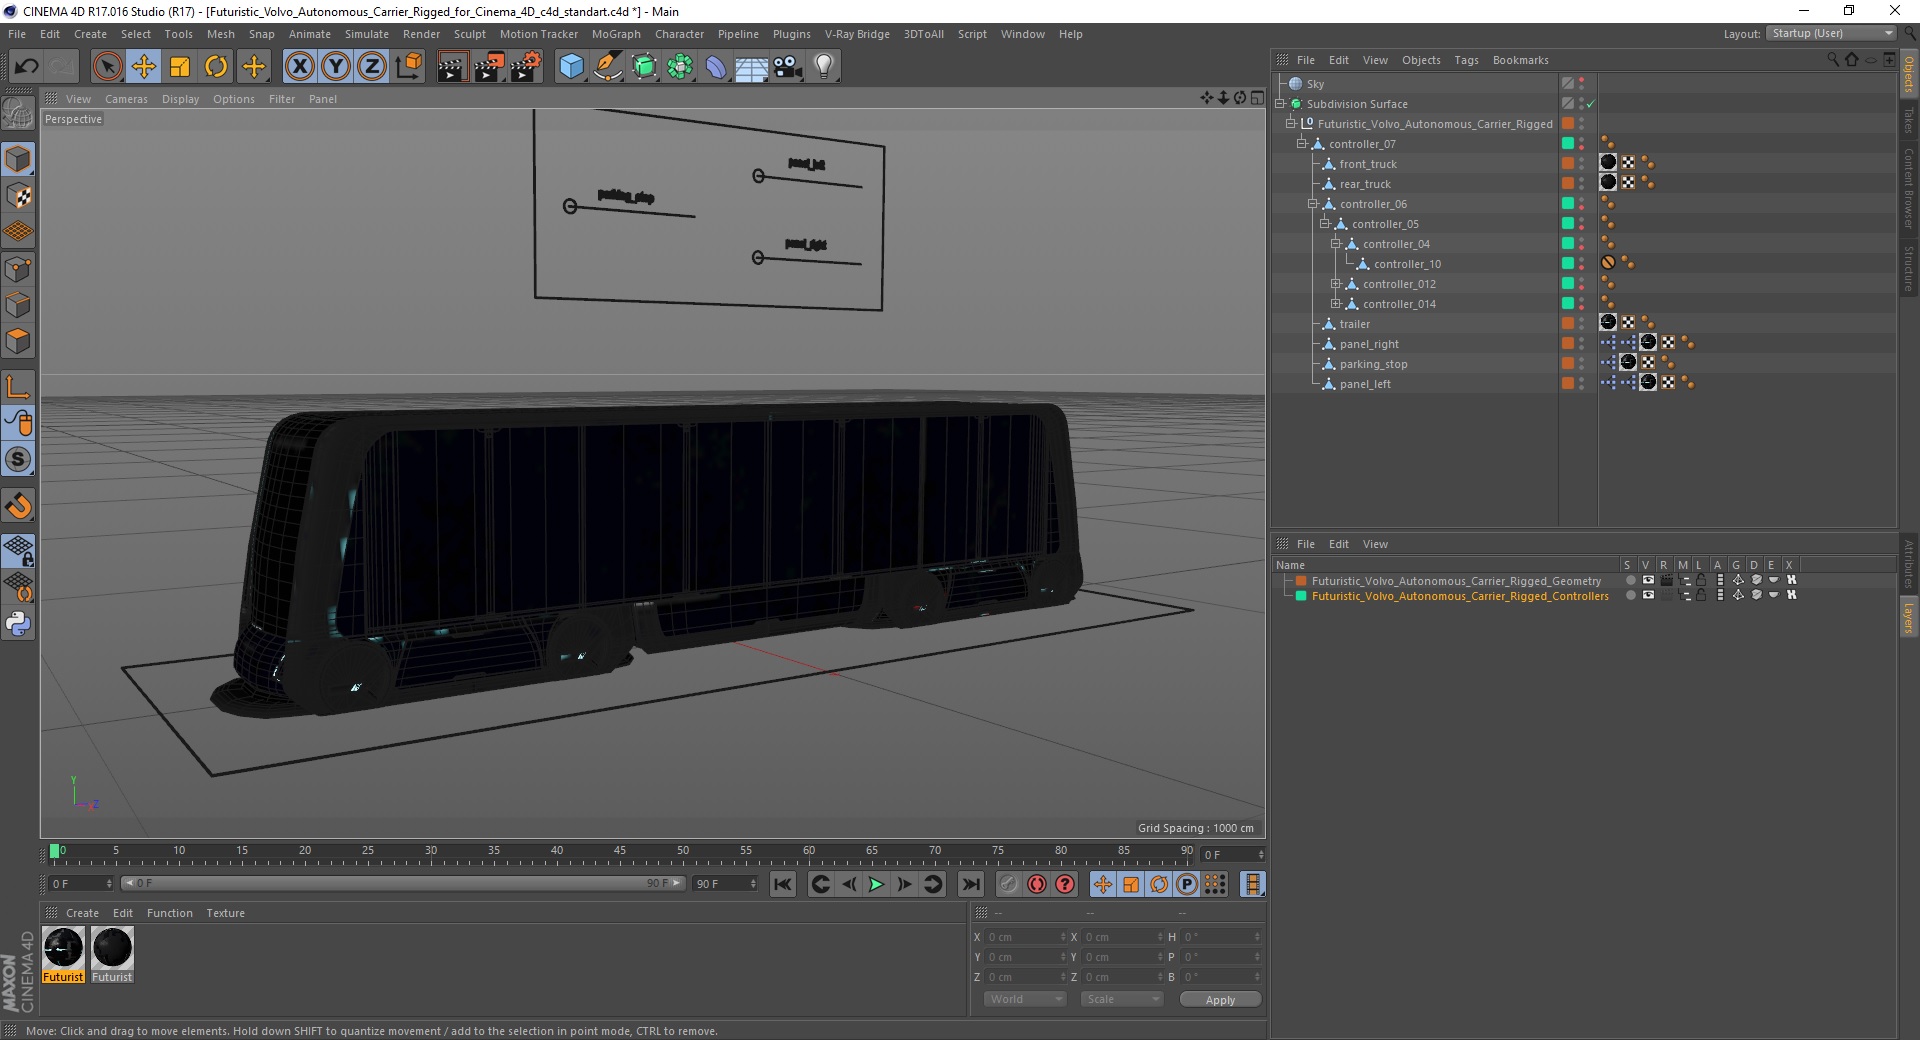Screen dimensions: 1920x1040
Task: Open material manager Texture menu
Action: pyautogui.click(x=225, y=913)
